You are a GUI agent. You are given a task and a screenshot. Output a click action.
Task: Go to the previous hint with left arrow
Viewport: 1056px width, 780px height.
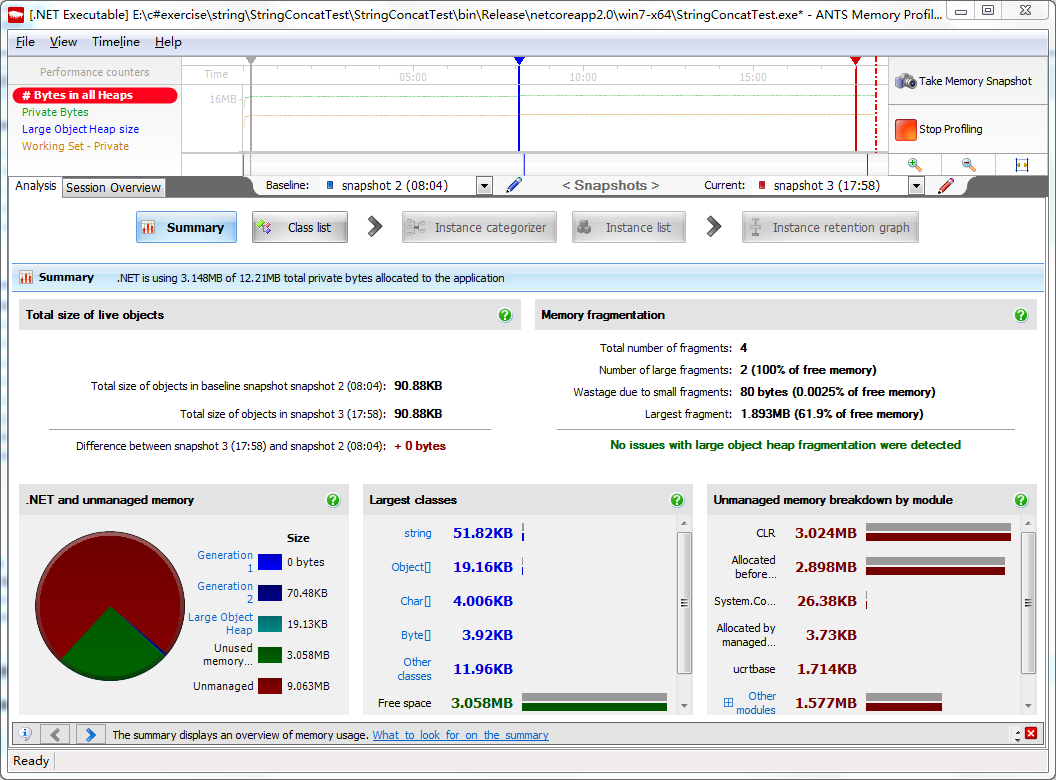click(x=56, y=734)
